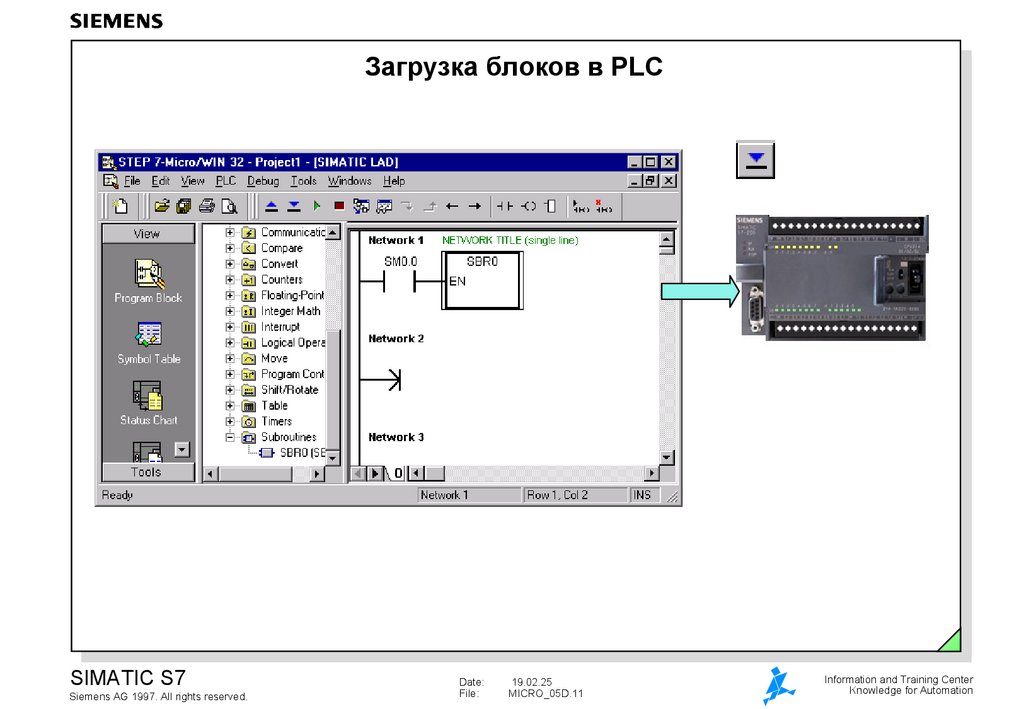The image size is (1024, 709).
Task: Insert a box using the toolbar icon
Action: coord(551,206)
